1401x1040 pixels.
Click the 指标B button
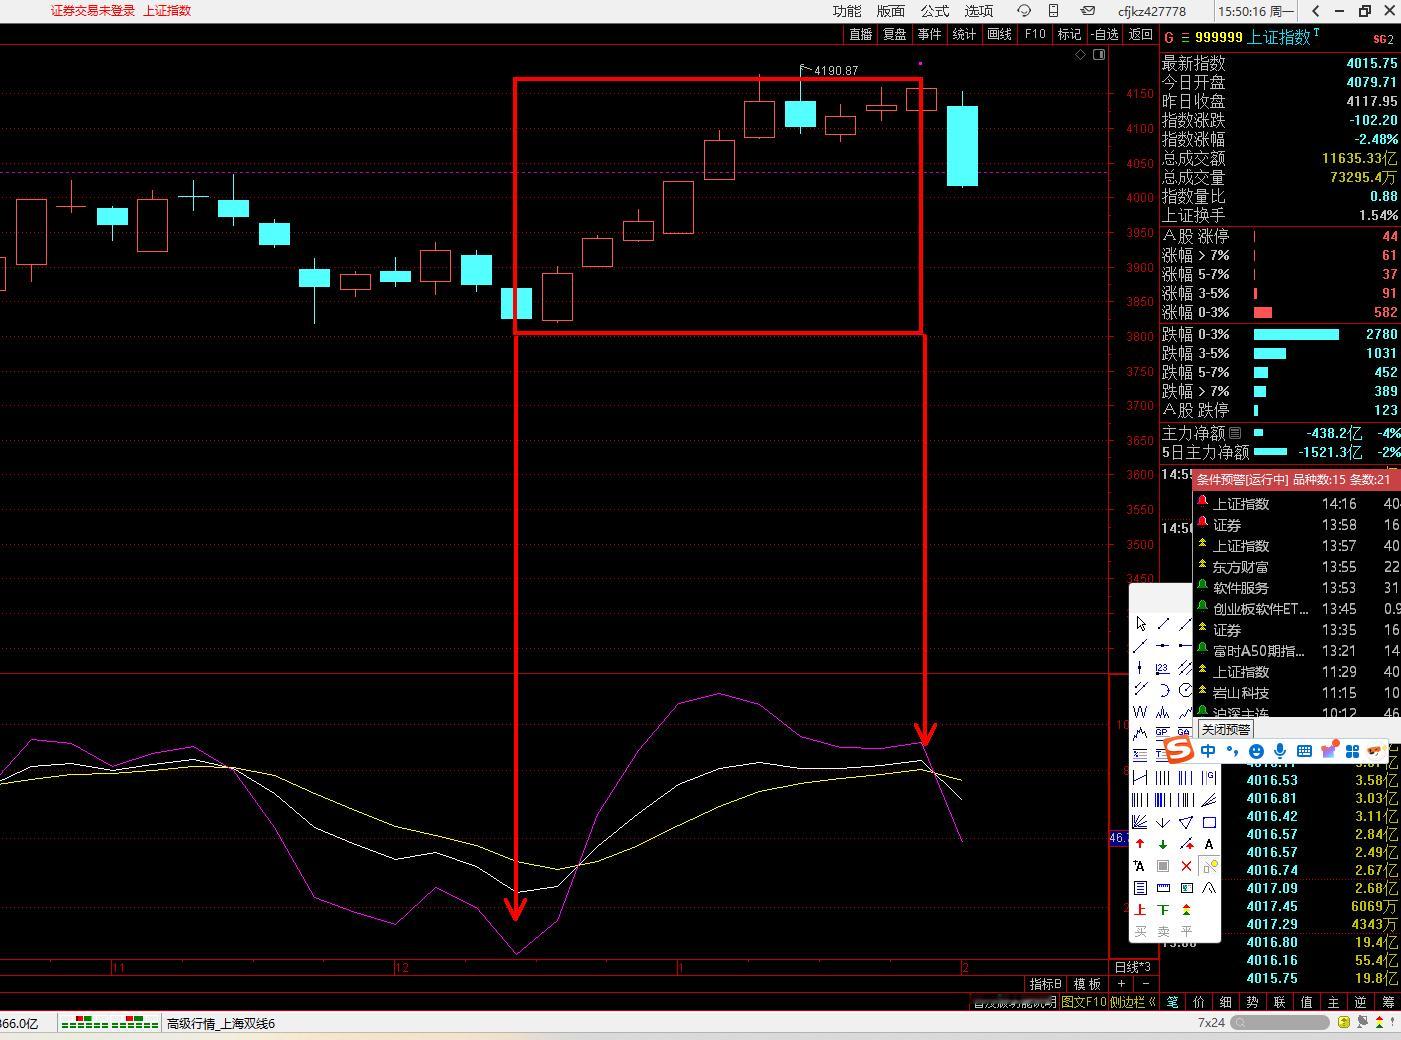point(1046,984)
